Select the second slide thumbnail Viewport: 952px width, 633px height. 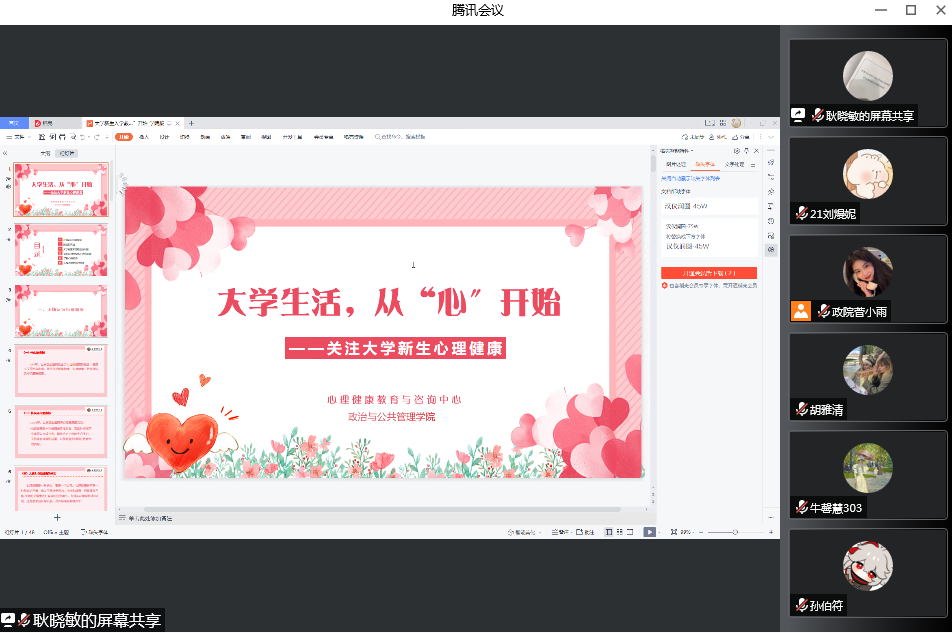61,250
